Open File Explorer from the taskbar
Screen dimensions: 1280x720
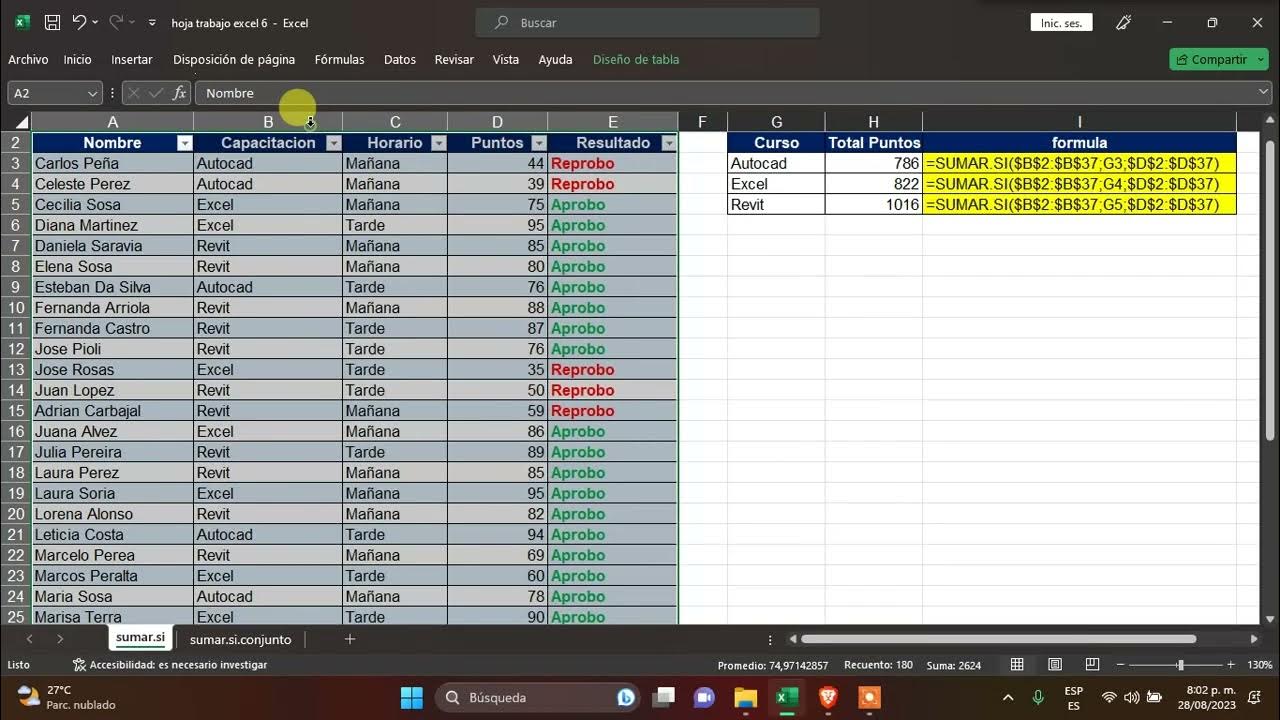tap(745, 697)
